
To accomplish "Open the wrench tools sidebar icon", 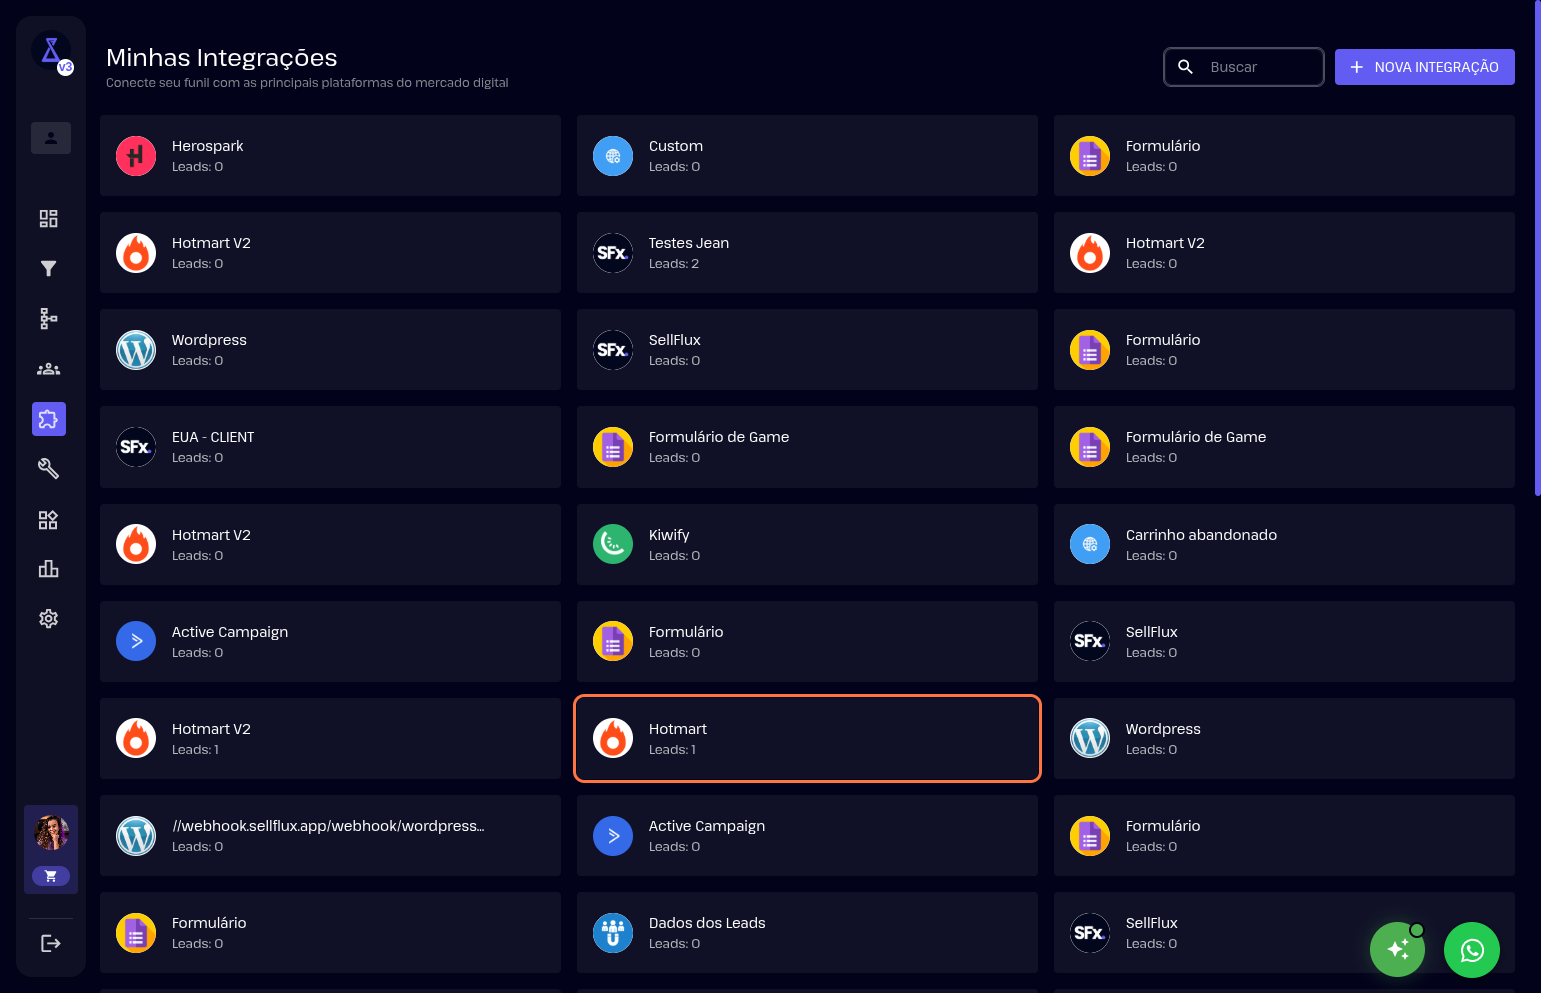I will pyautogui.click(x=48, y=468).
